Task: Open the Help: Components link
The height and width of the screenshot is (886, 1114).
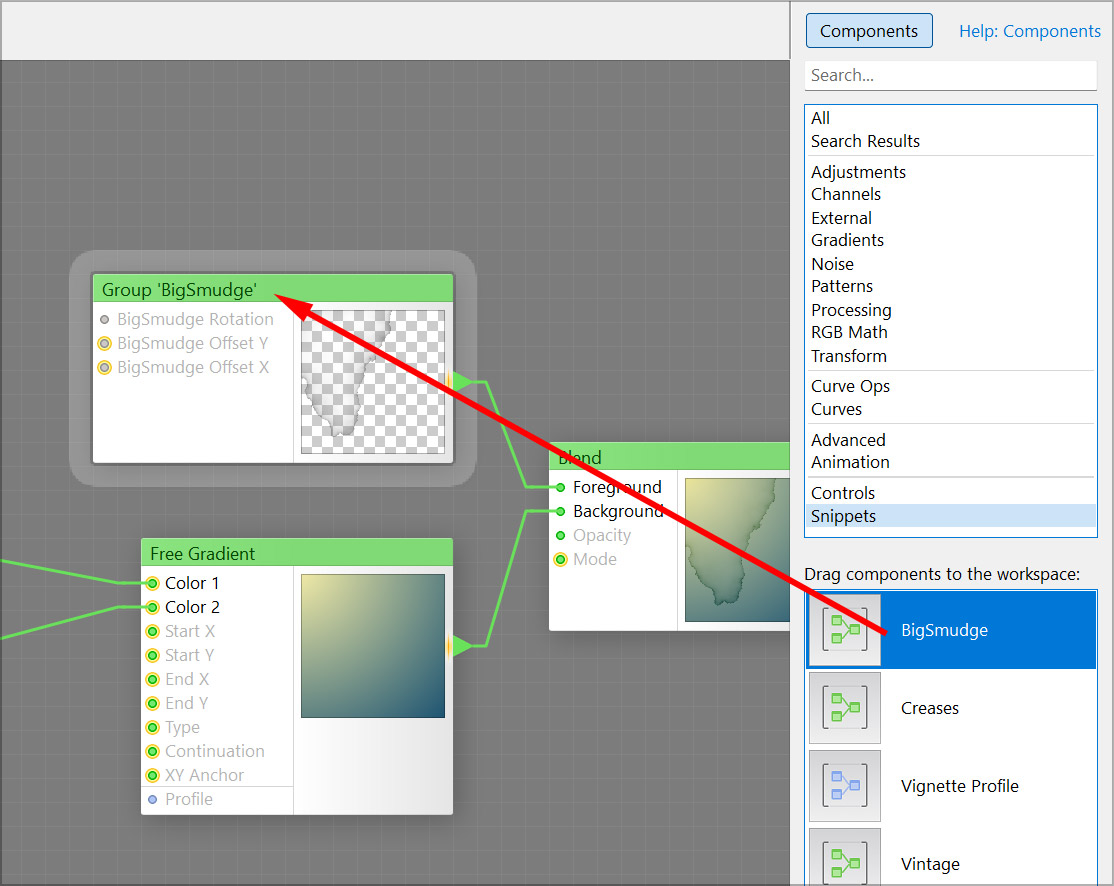Action: click(1029, 31)
